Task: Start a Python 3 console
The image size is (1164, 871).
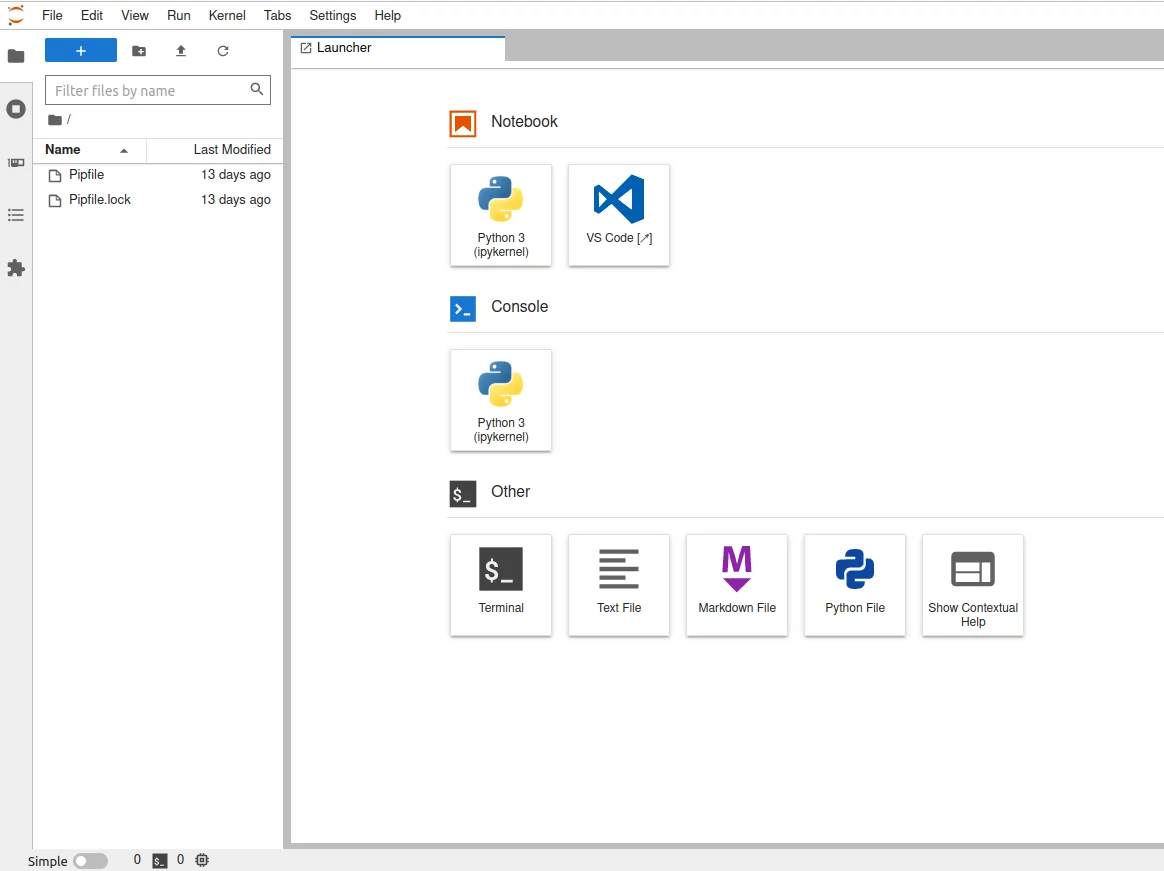Action: click(501, 400)
